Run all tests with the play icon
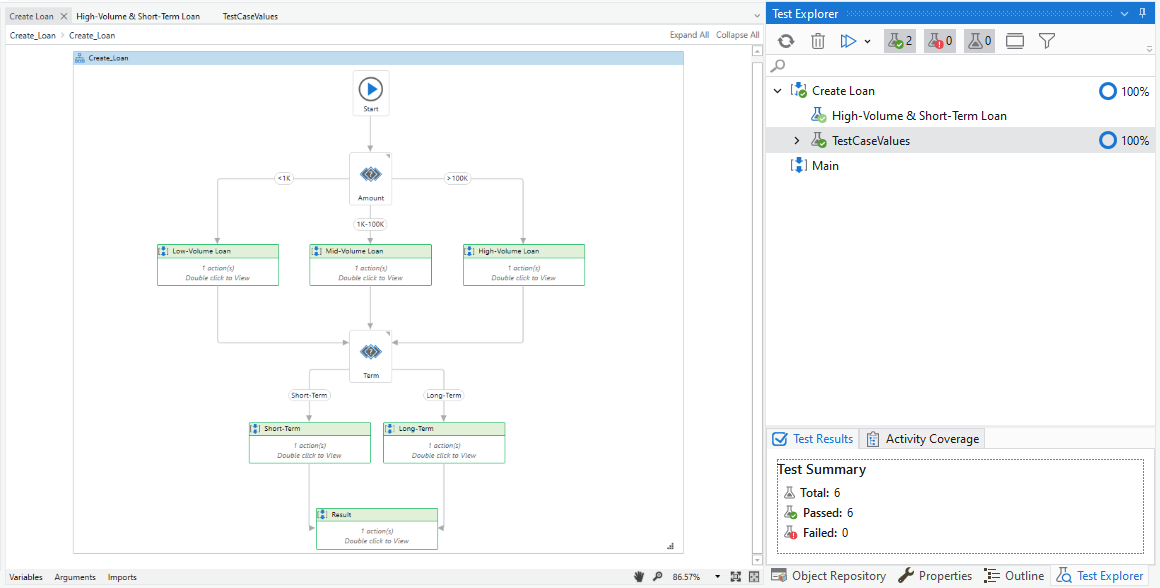This screenshot has width=1160, height=588. (848, 41)
